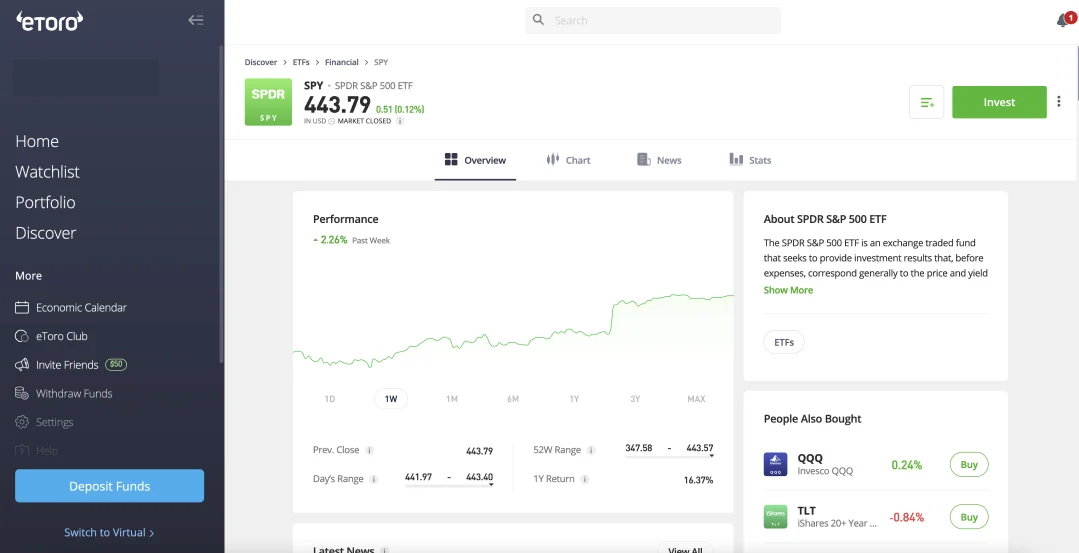Open the Stats tab

[750, 160]
